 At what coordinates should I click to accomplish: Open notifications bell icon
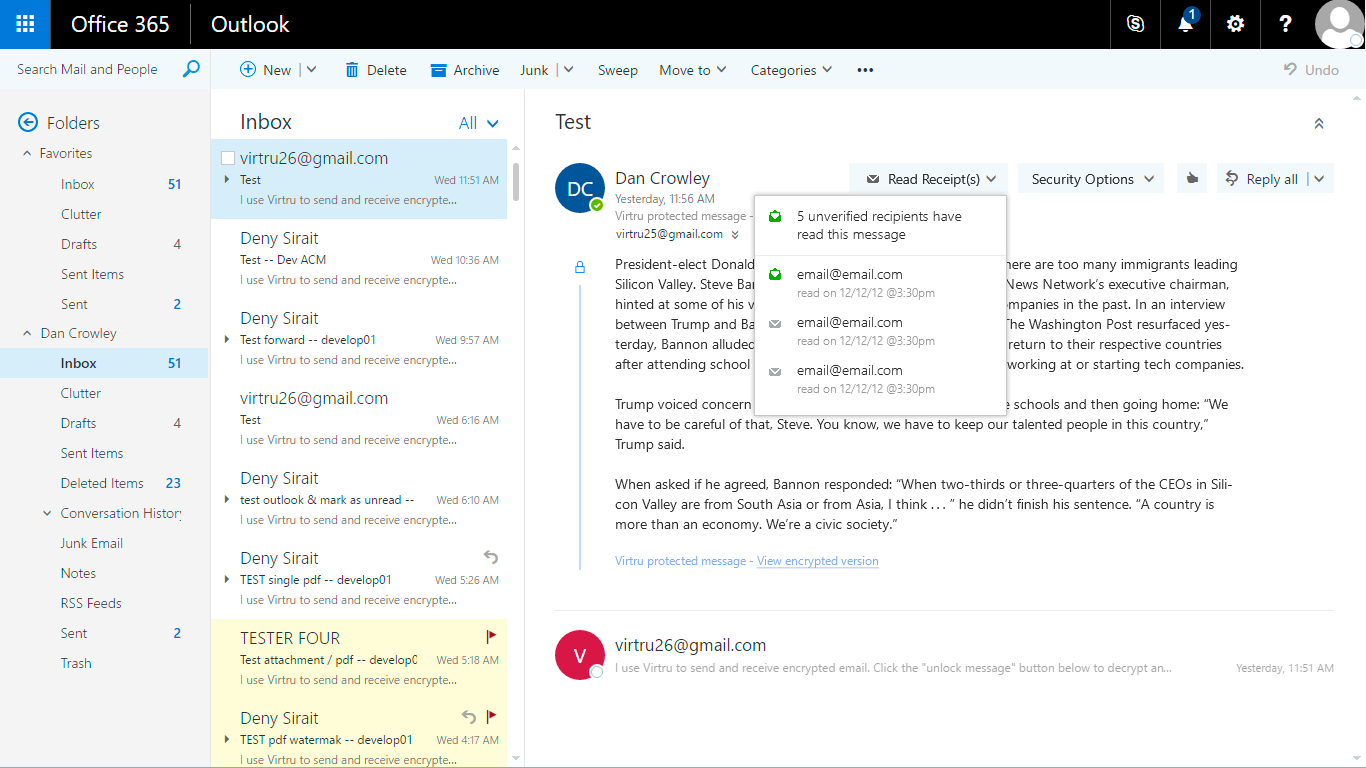tap(1185, 24)
